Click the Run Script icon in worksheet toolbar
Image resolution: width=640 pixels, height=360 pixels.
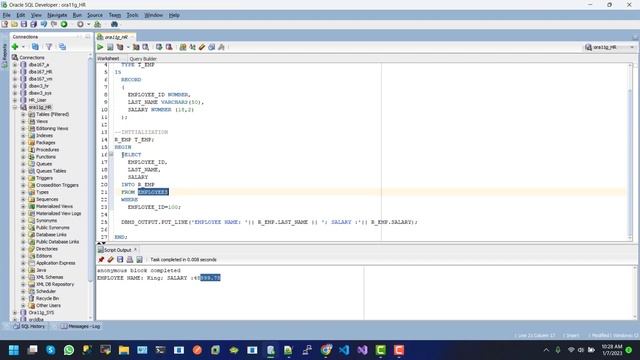(x=110, y=47)
